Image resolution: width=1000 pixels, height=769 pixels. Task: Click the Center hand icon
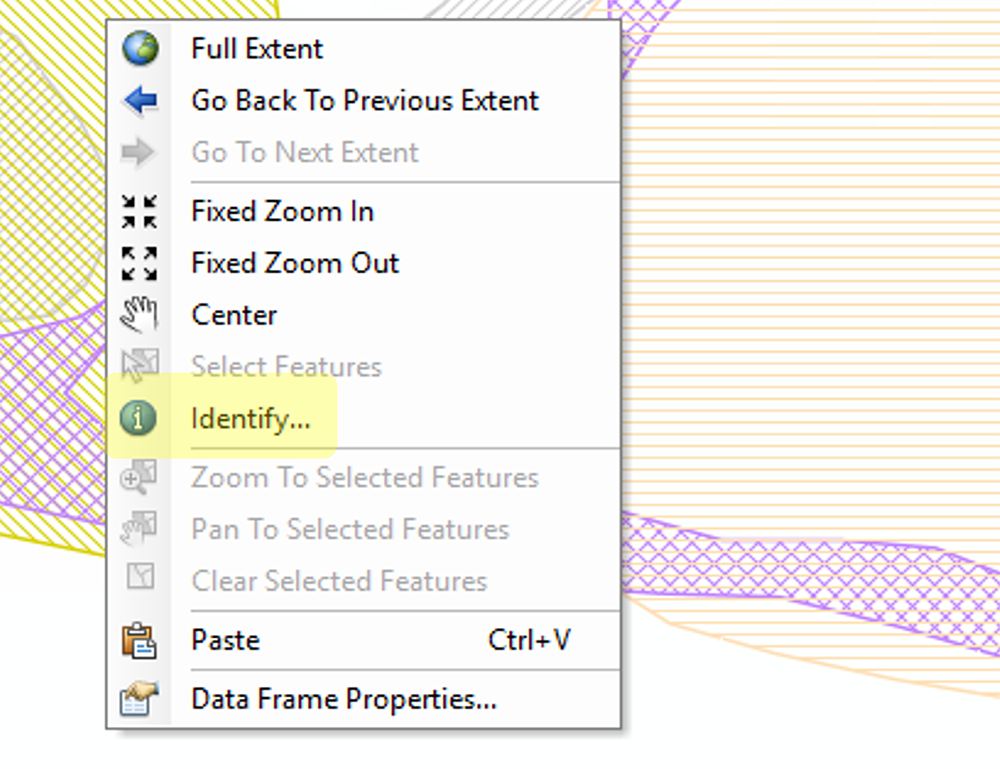click(x=140, y=314)
